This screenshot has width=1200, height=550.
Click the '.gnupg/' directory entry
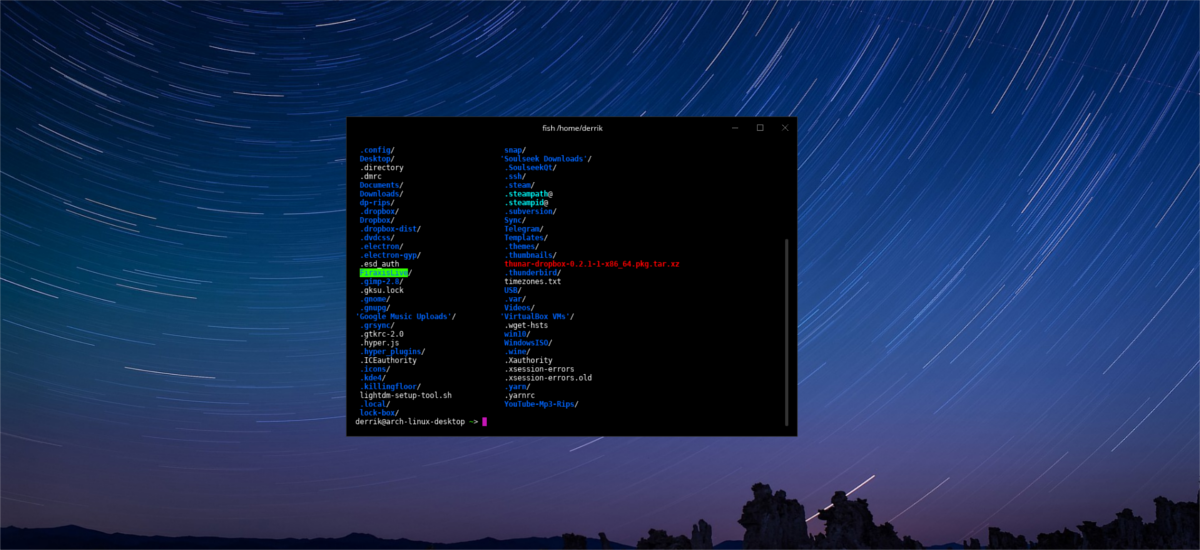coord(375,308)
